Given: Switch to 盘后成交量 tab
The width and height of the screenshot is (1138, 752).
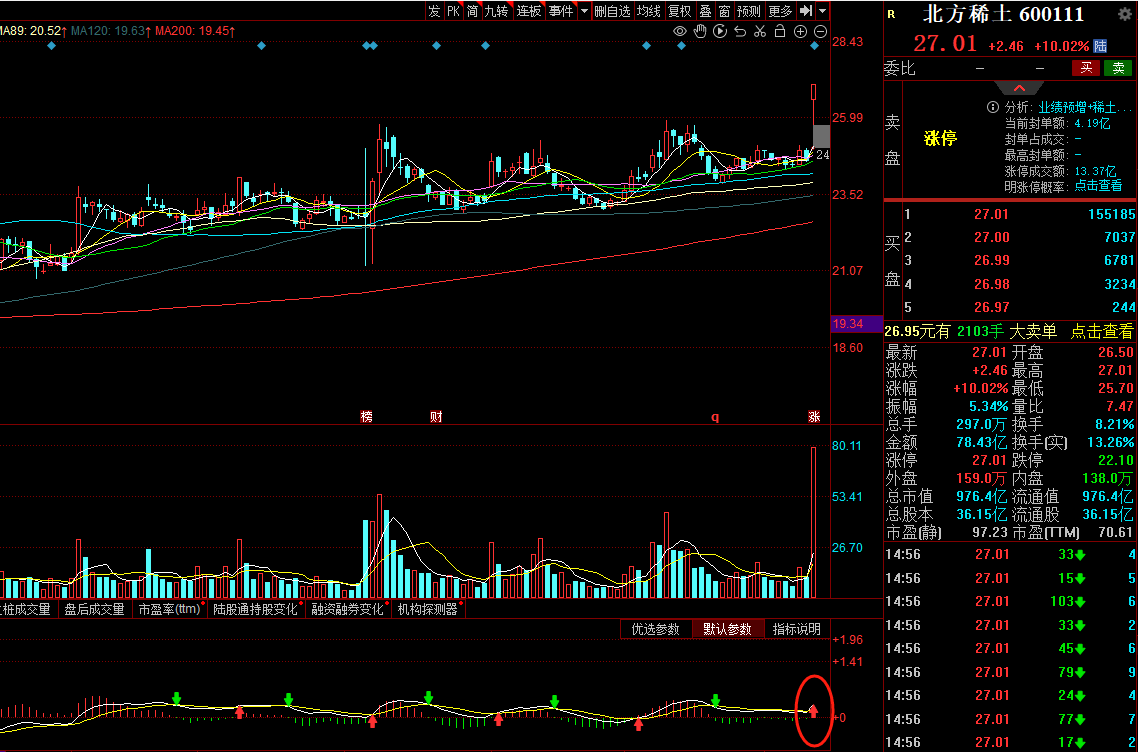Looking at the screenshot, I should pos(94,609).
